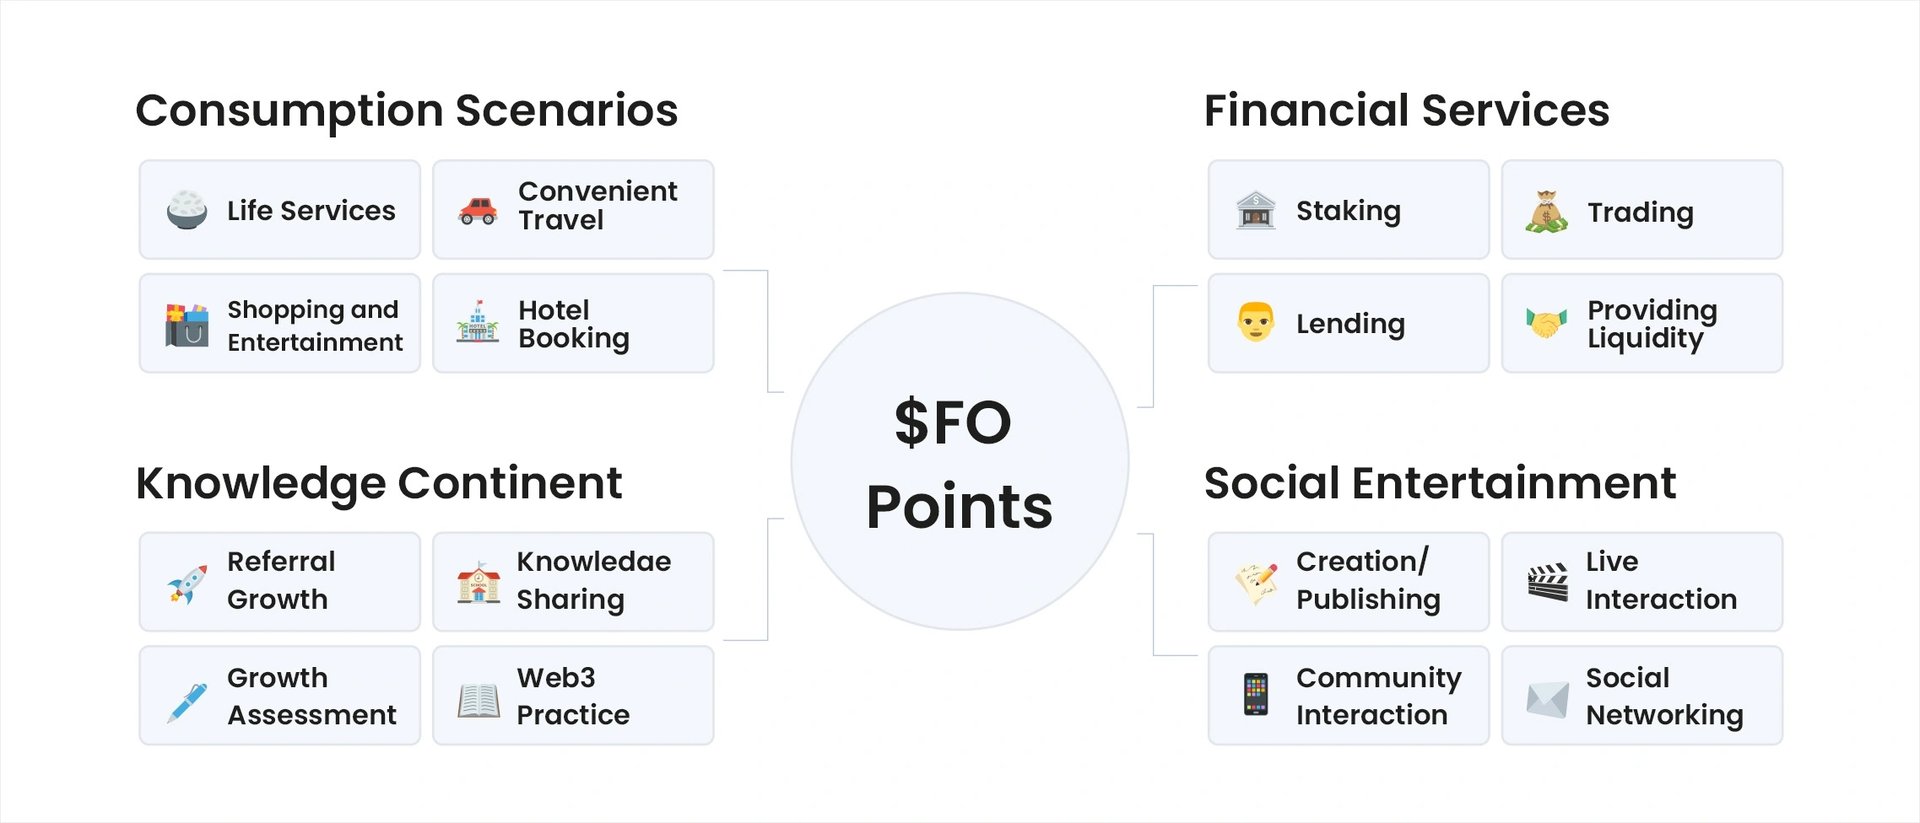The width and height of the screenshot is (1920, 823).
Task: Click the rocket Referral Growth icon
Action: tap(187, 584)
